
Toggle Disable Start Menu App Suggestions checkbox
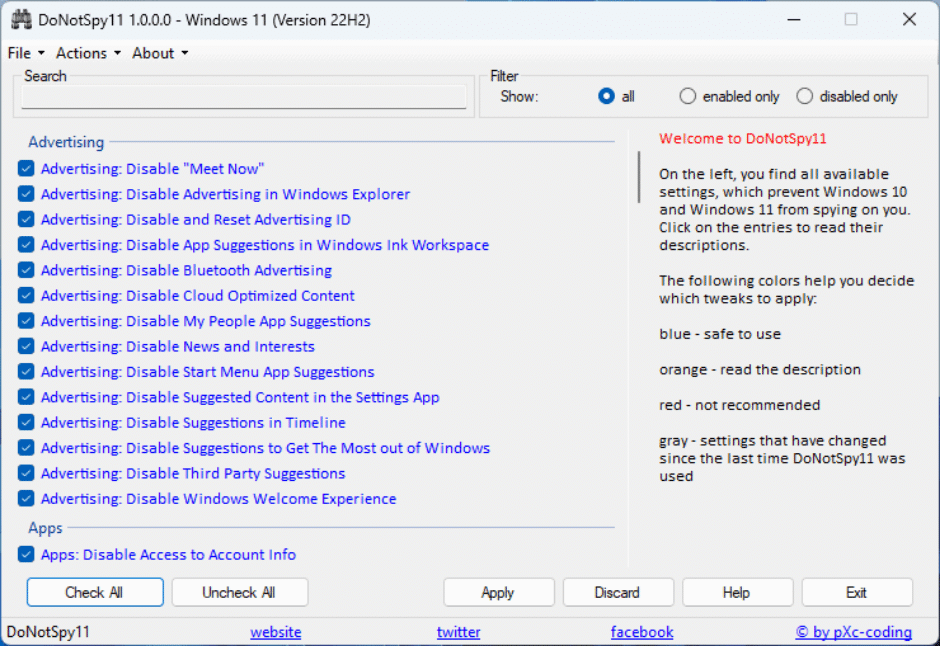coord(26,372)
